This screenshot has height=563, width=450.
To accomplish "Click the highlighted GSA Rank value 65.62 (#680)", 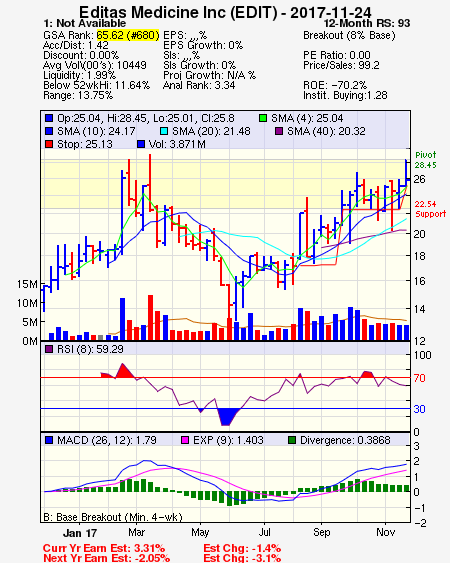I will point(128,35).
